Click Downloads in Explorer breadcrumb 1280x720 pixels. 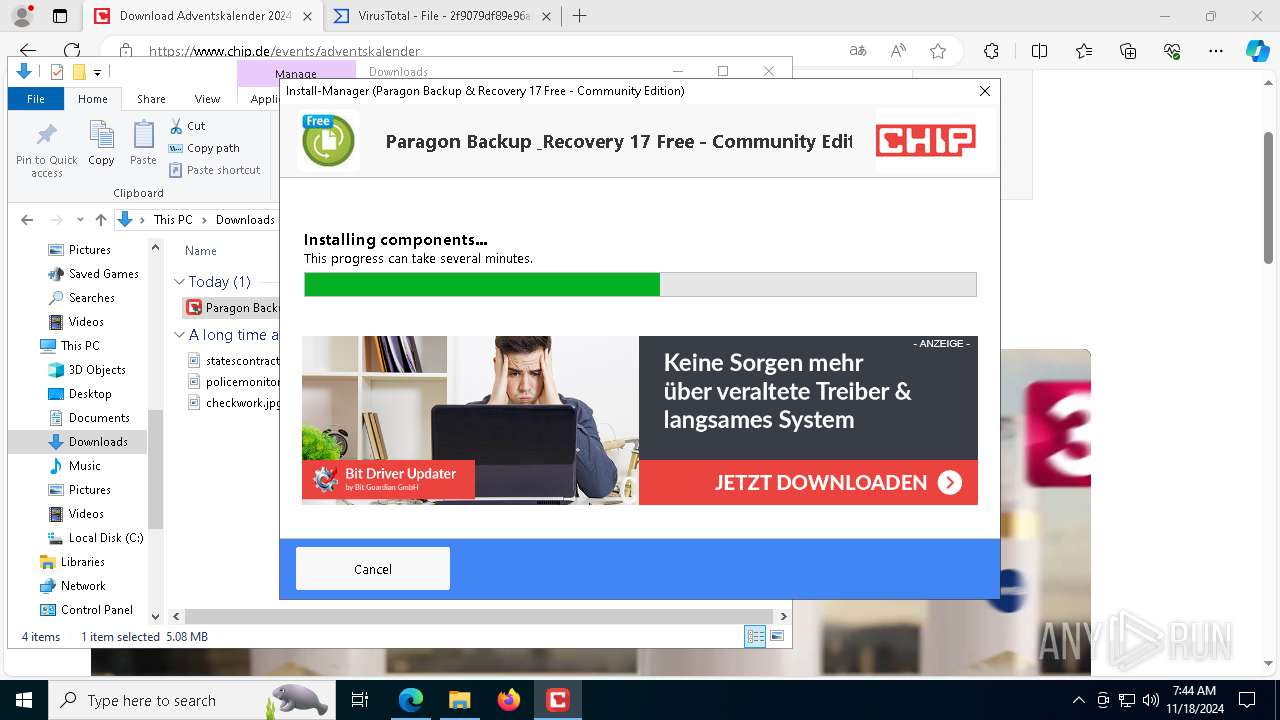245,220
